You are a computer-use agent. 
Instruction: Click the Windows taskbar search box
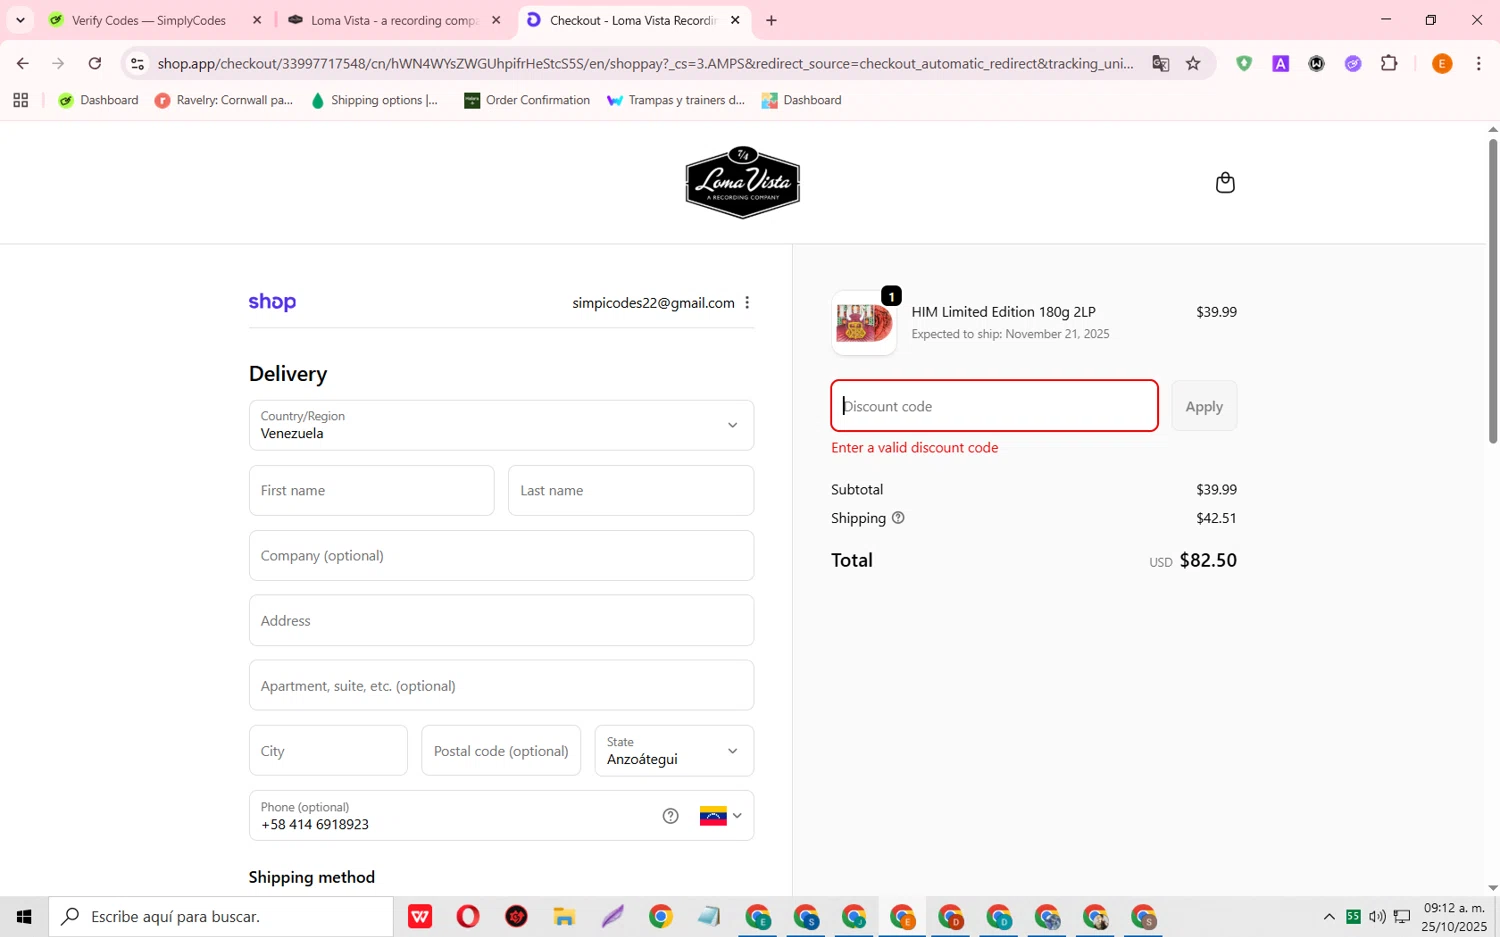[x=221, y=916]
